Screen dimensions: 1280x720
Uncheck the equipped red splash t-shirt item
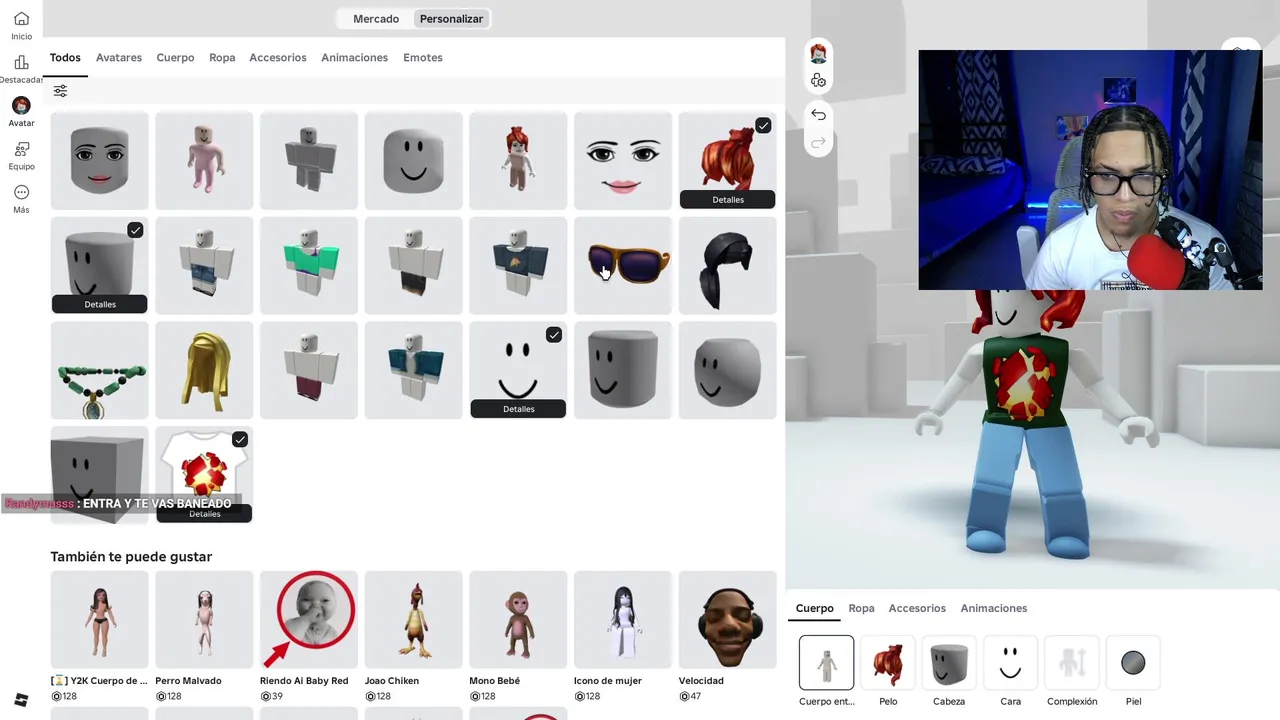240,440
